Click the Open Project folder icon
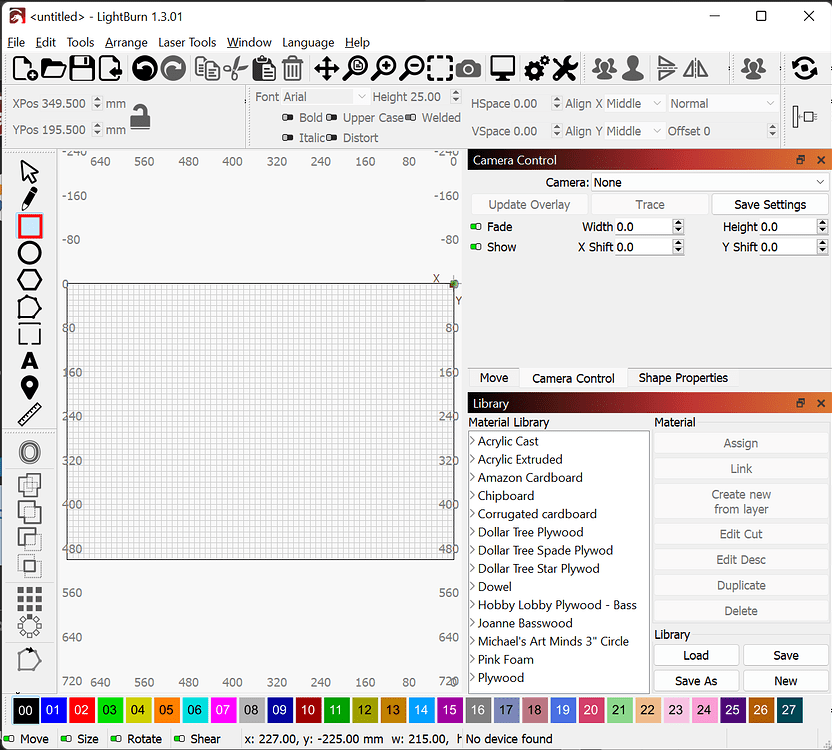Screen dimensions: 832x750 53,68
